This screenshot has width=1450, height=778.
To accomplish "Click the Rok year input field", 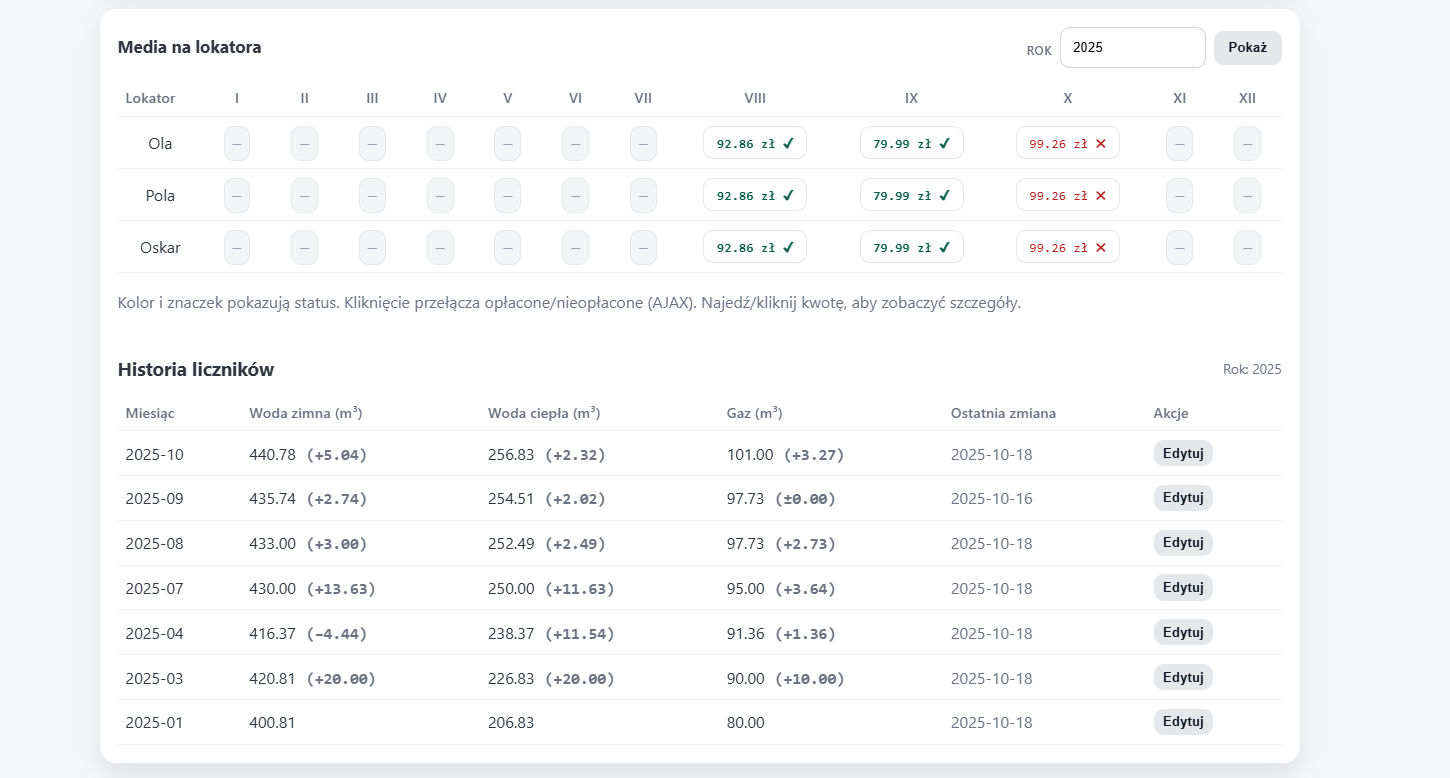I will (1132, 47).
